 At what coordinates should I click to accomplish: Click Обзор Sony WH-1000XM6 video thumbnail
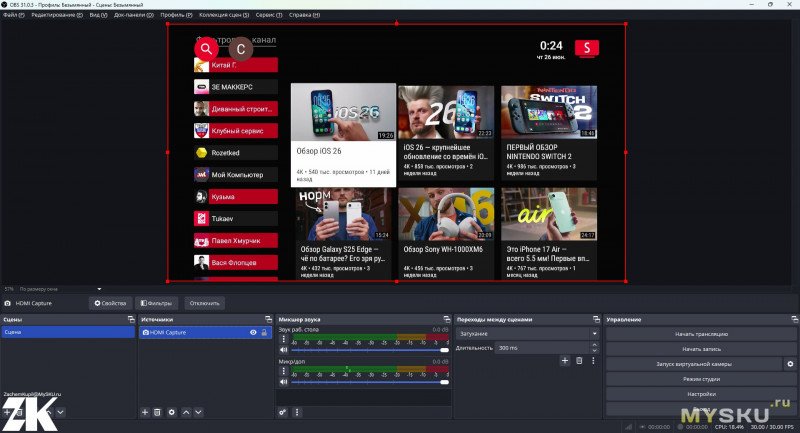click(x=446, y=214)
